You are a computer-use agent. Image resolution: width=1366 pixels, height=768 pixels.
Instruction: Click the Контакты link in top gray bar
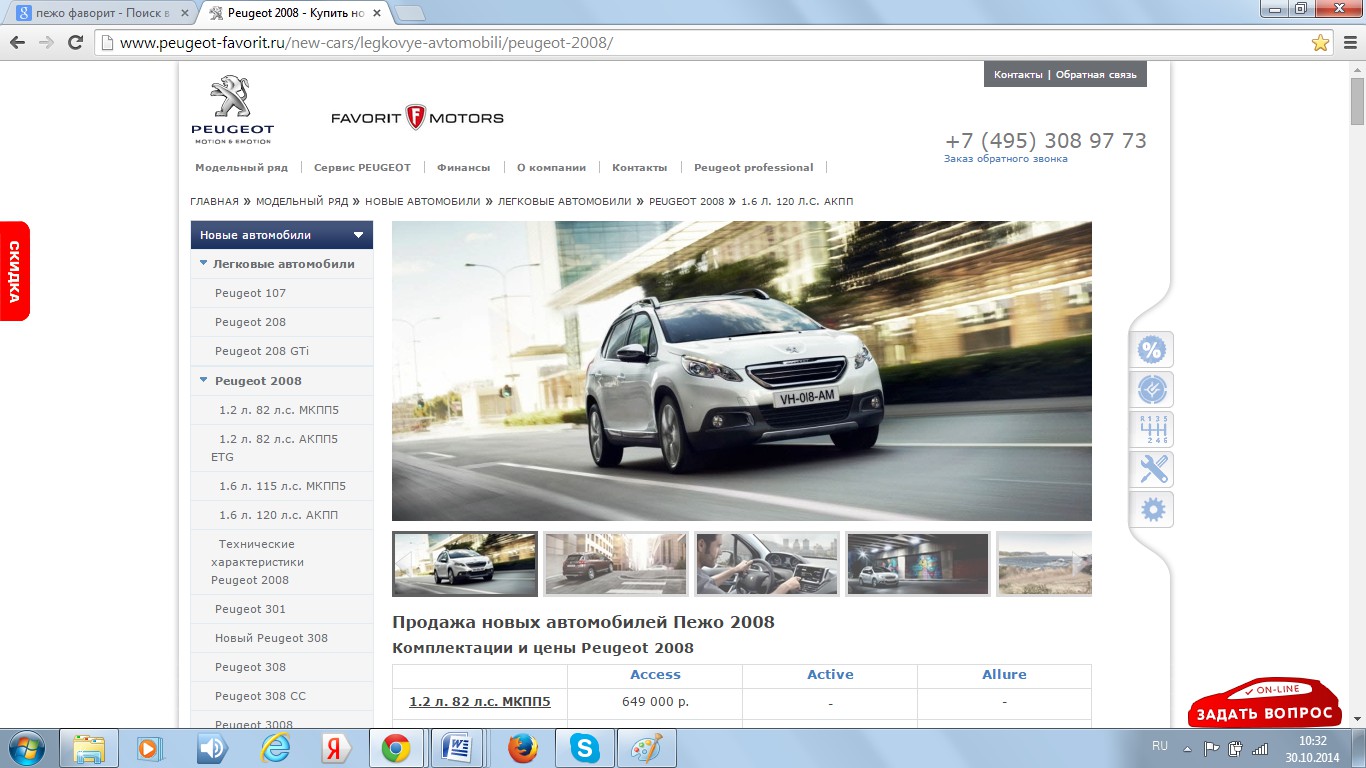click(1018, 75)
